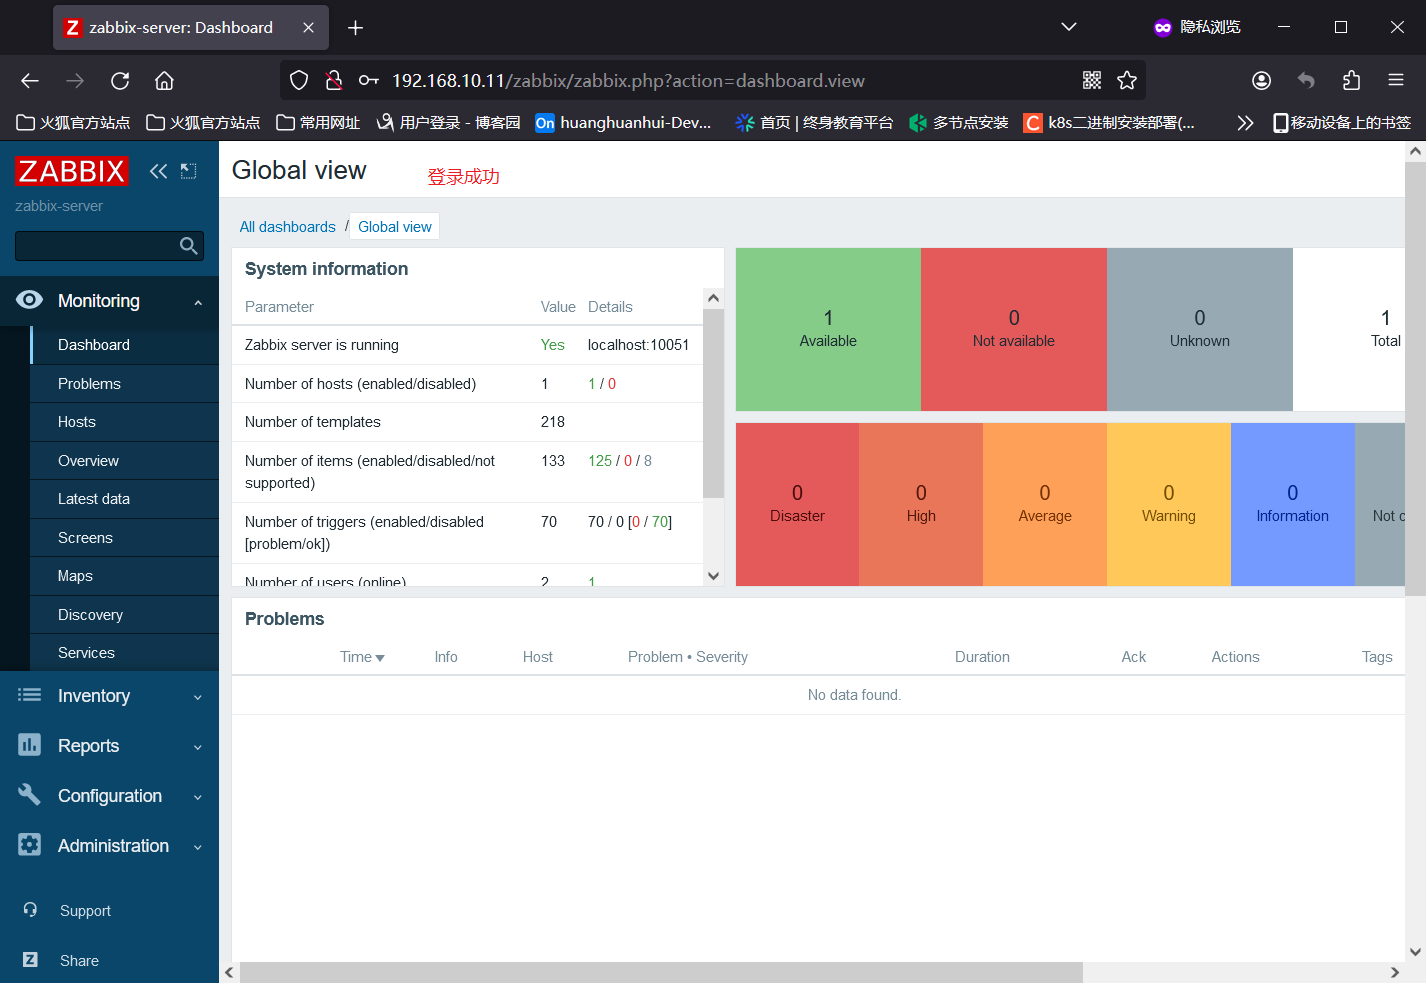Click the insecure connection lock icon

(x=334, y=81)
